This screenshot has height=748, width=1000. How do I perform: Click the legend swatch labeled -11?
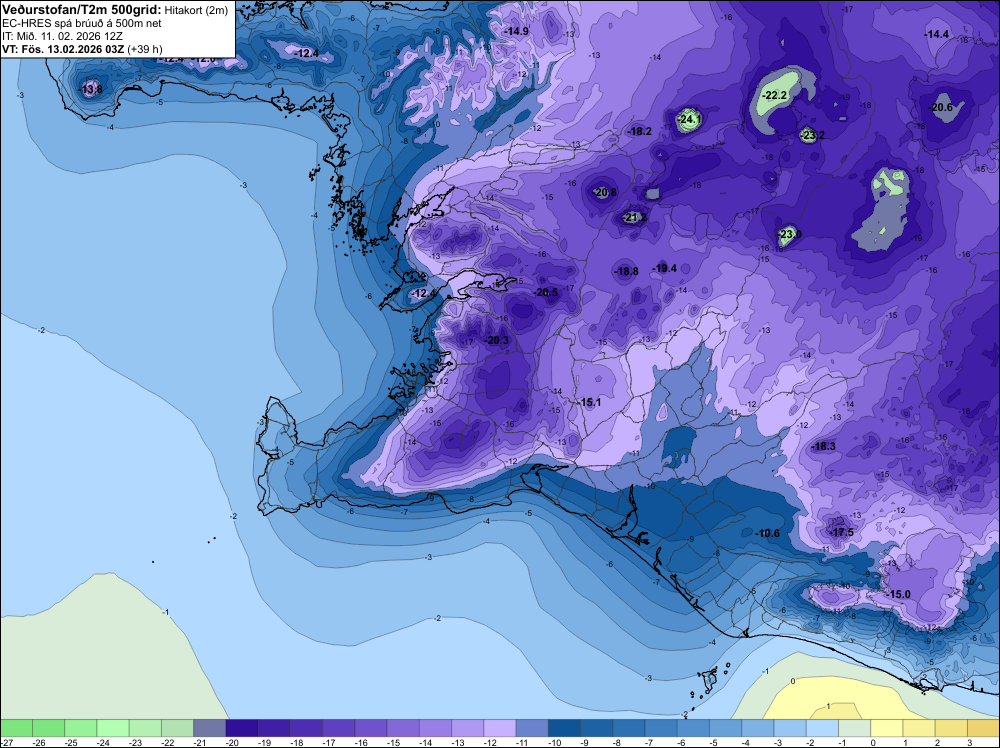[532, 728]
